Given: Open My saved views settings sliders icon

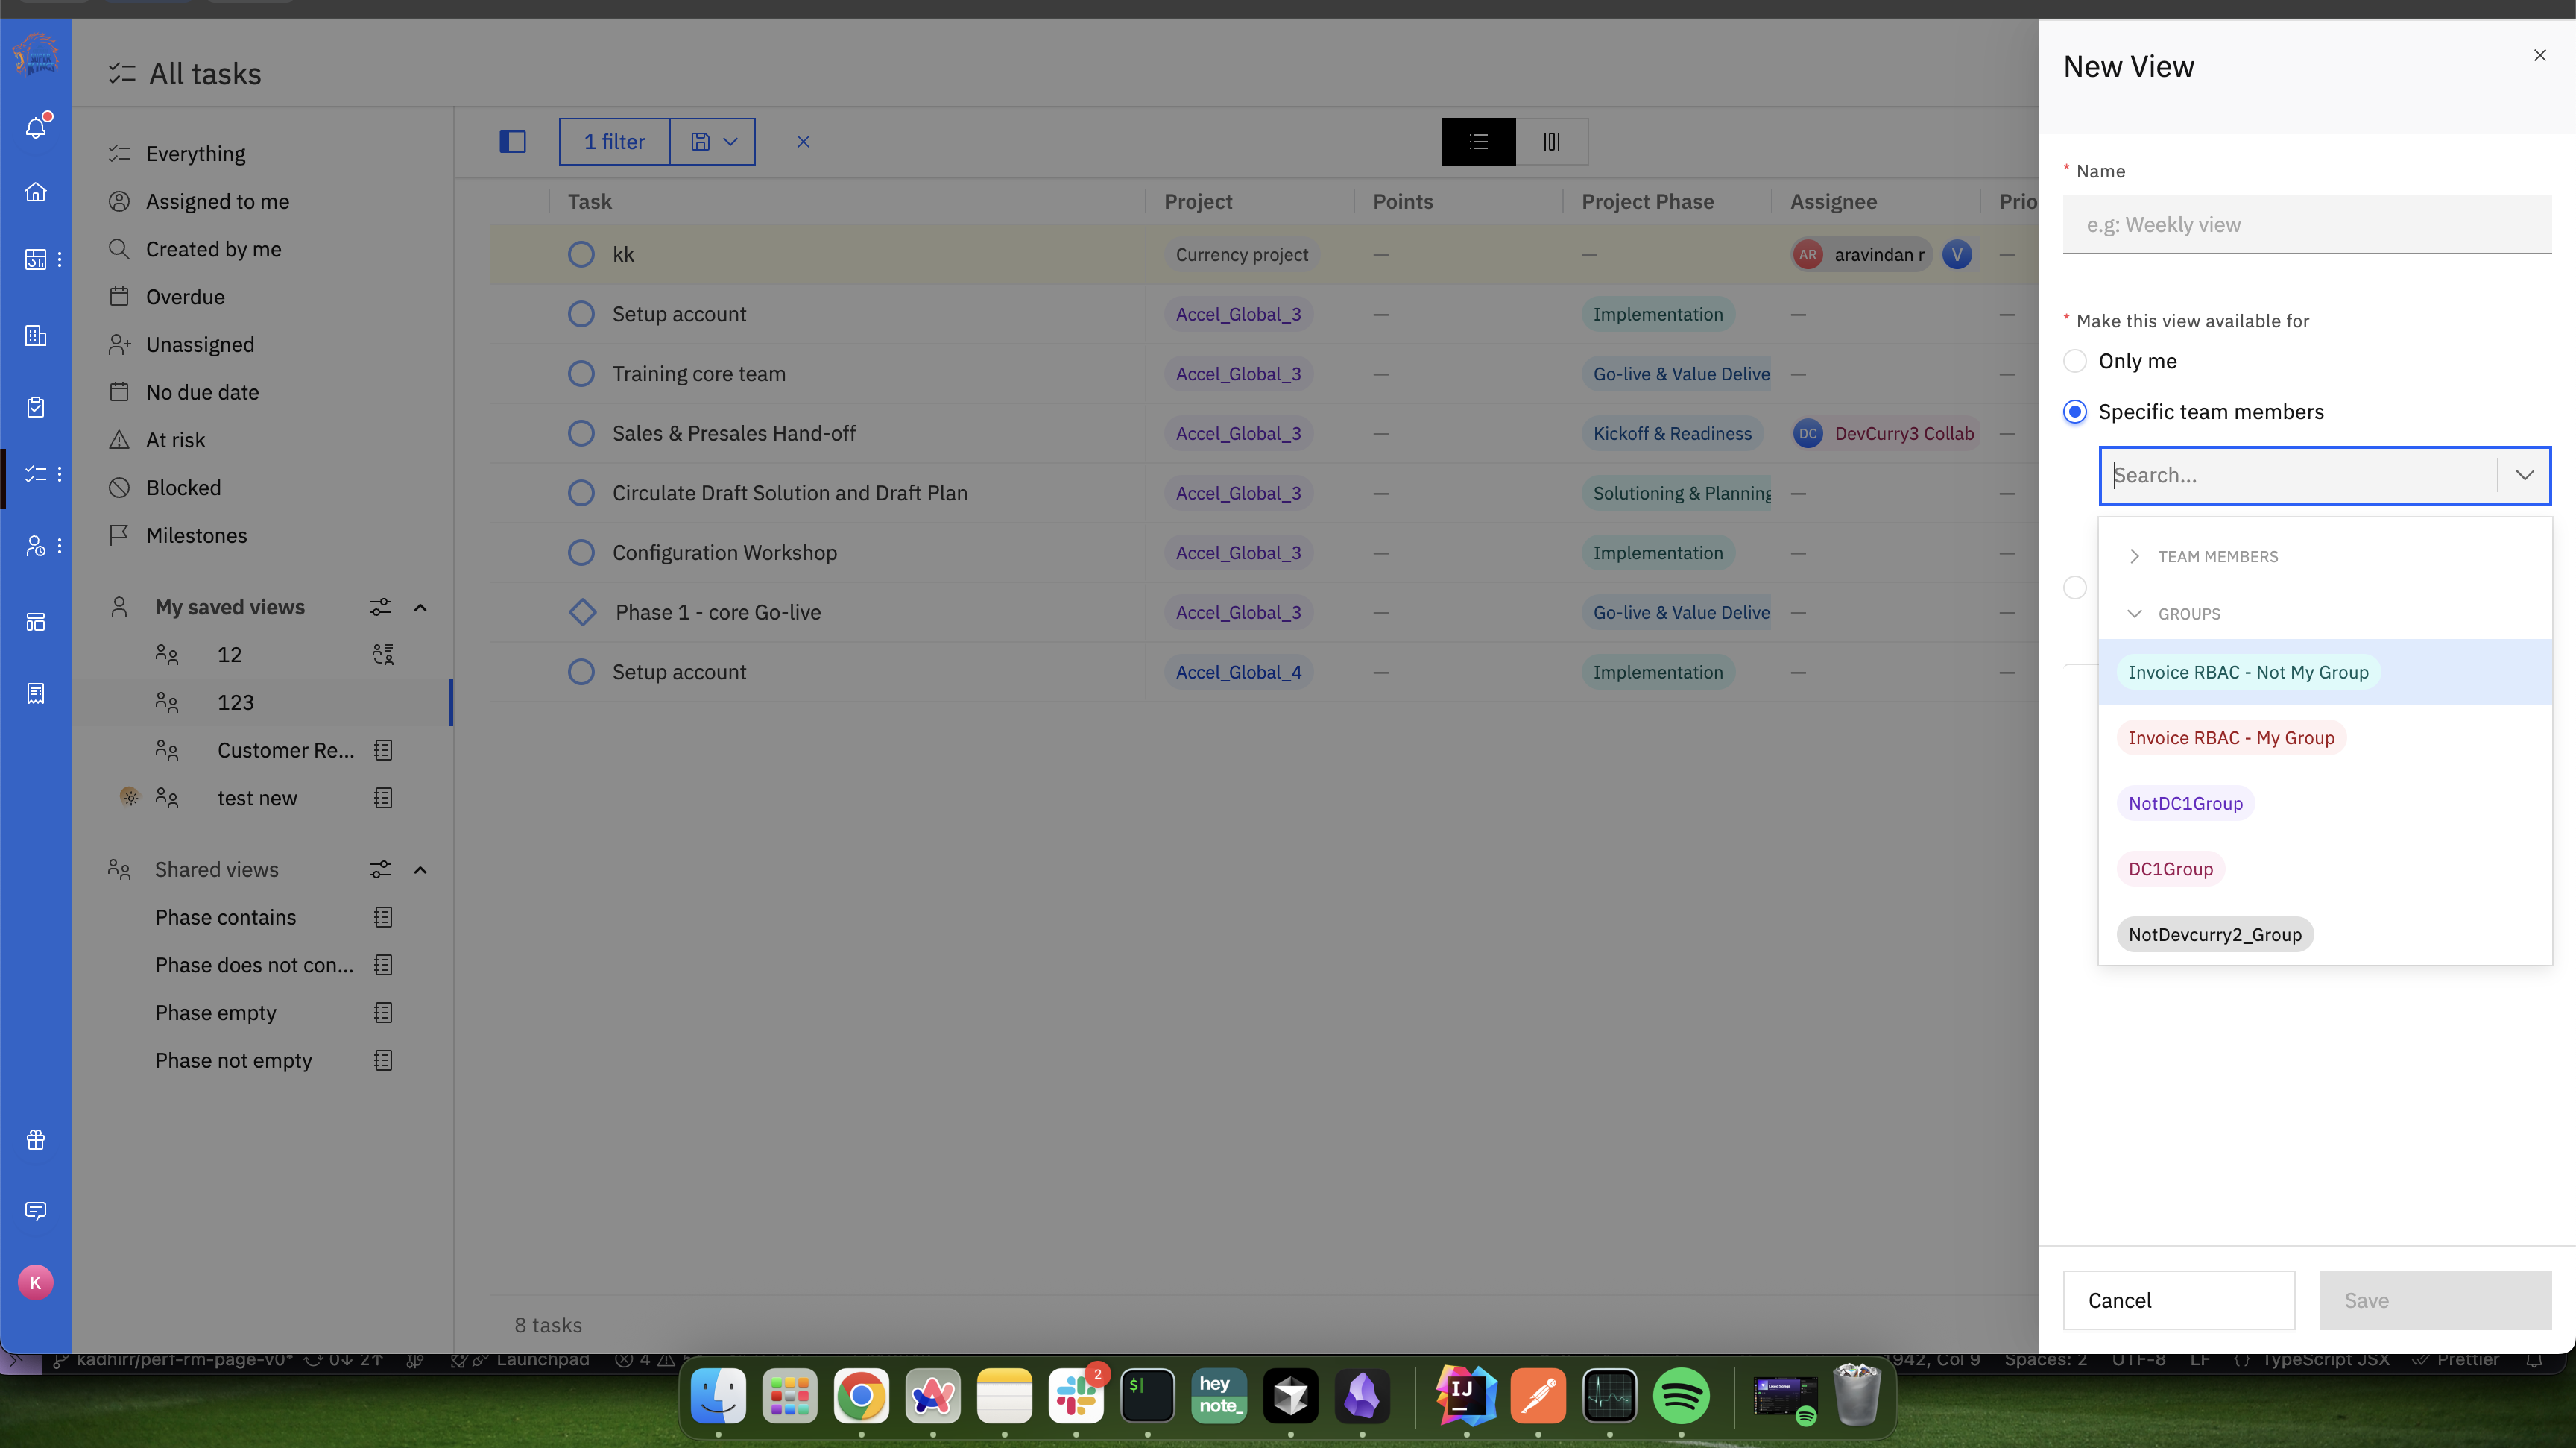Looking at the screenshot, I should coord(379,607).
